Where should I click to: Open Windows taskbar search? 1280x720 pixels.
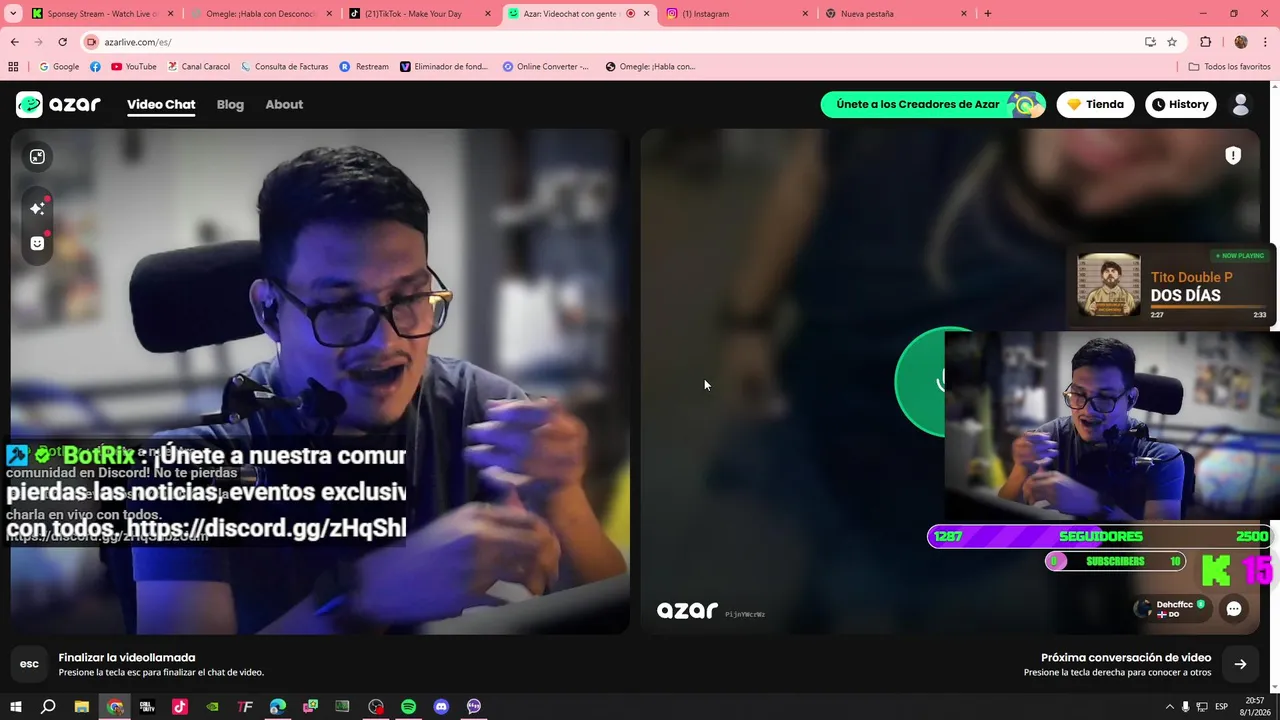[48, 706]
